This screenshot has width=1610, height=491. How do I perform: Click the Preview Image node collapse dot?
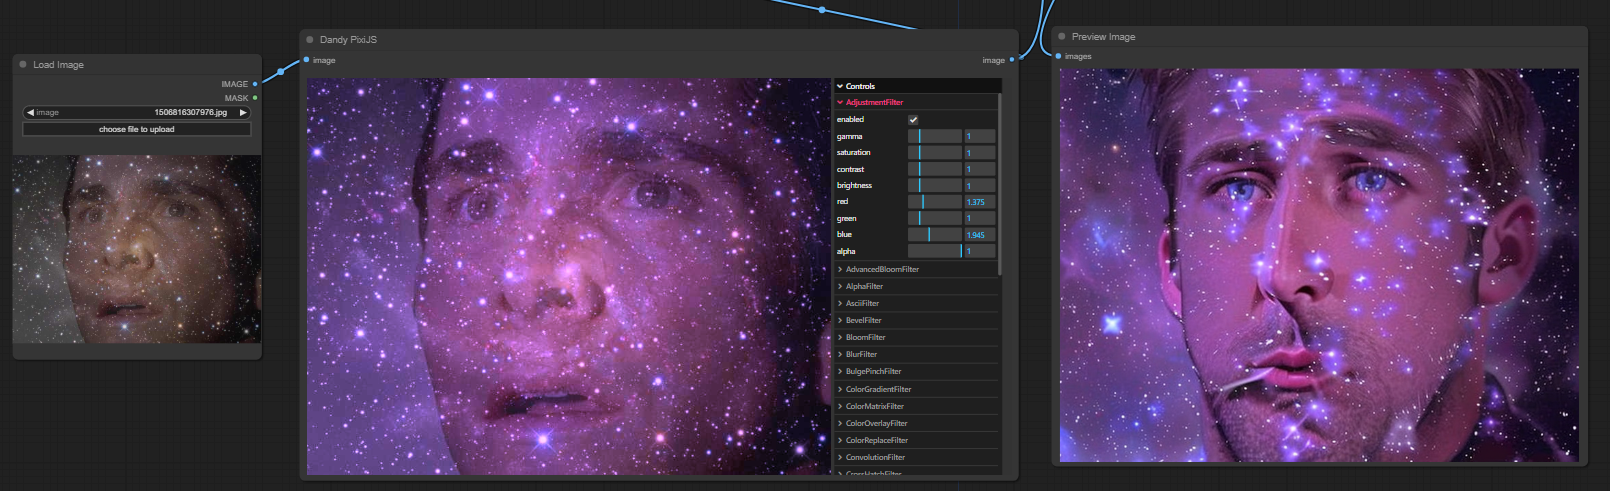1062,36
